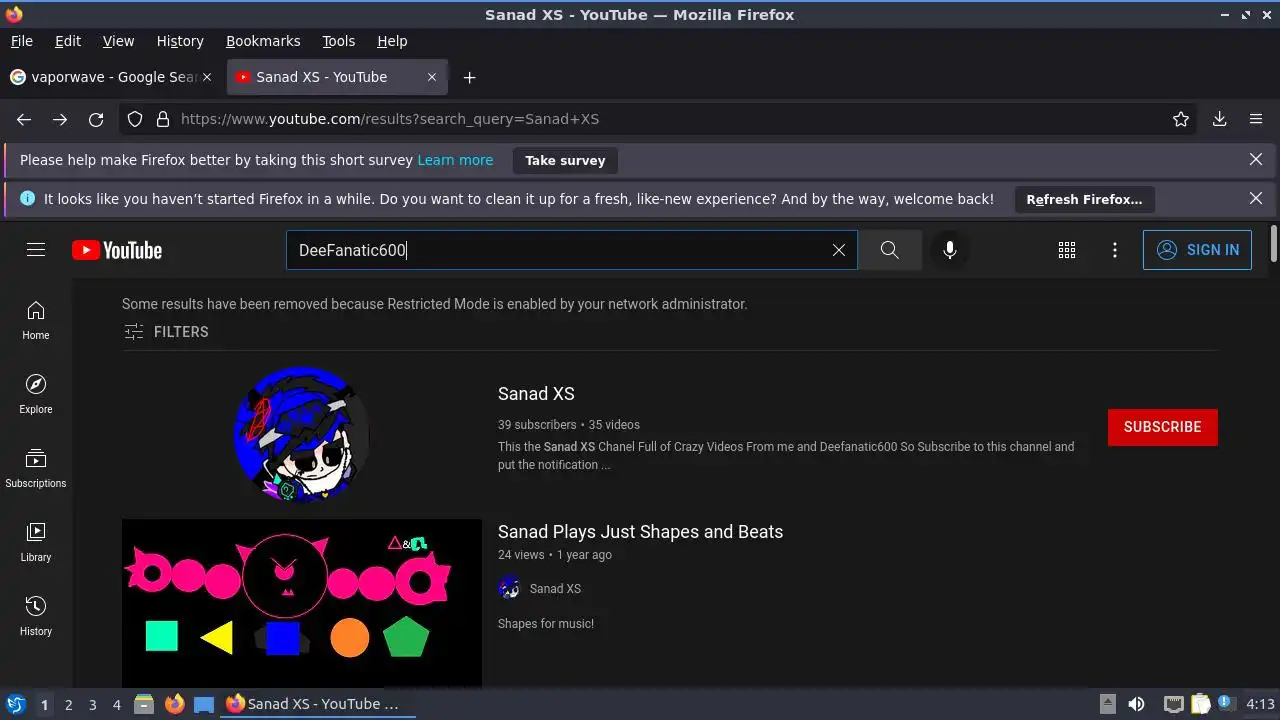Screen dimensions: 1280x720
Task: Bookmark this page with the star
Action: click(x=1181, y=119)
